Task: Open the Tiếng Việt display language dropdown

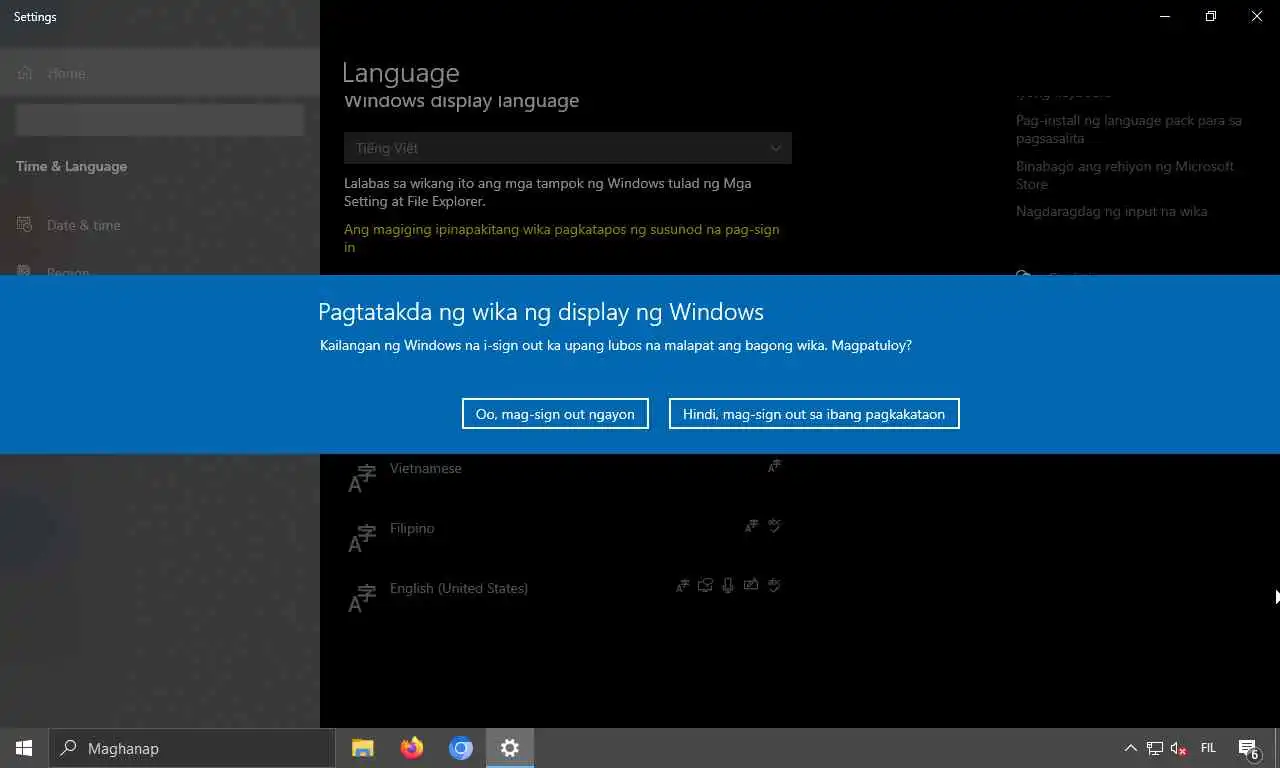Action: pos(568,148)
